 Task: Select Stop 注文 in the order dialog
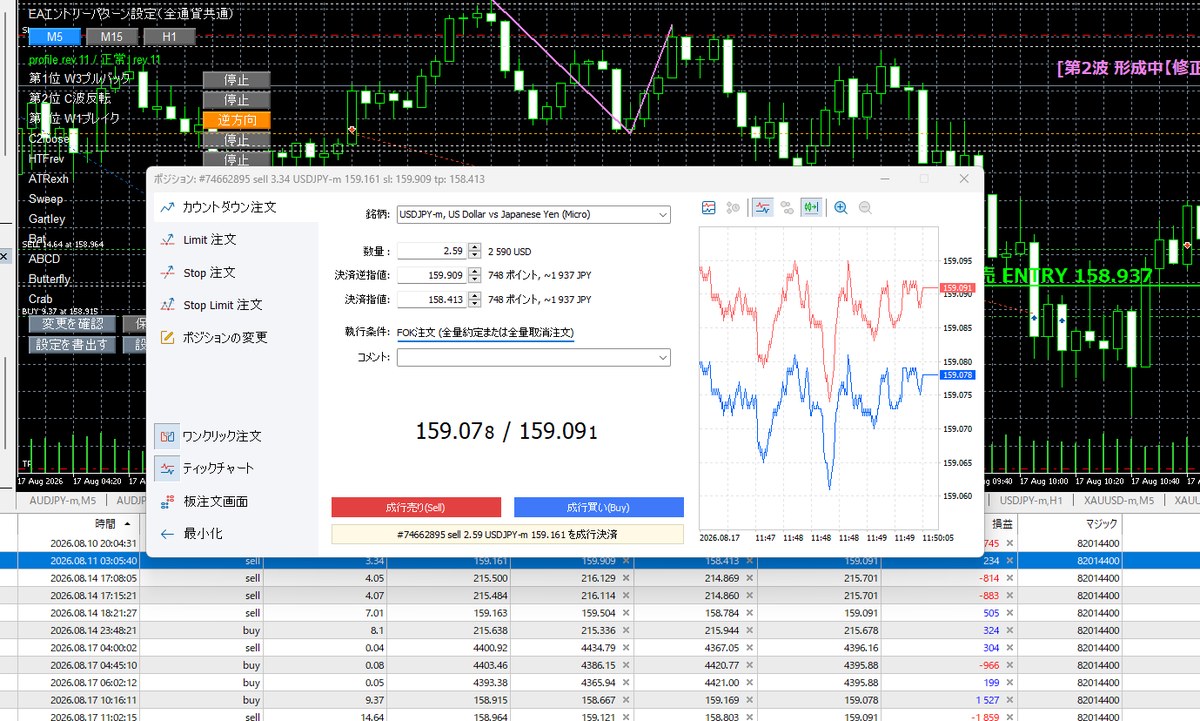click(x=197, y=273)
